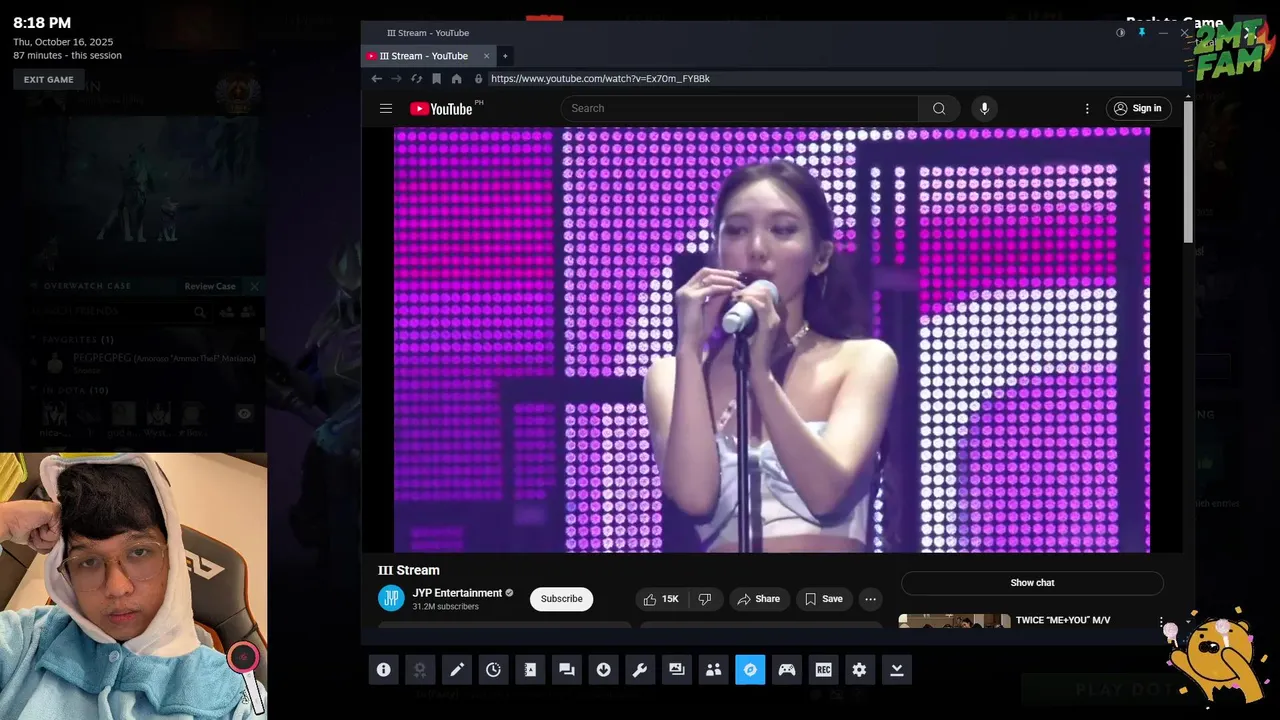Screen dimensions: 1280x720
Task: Click the YouTube page scrollbar
Action: 1188,170
